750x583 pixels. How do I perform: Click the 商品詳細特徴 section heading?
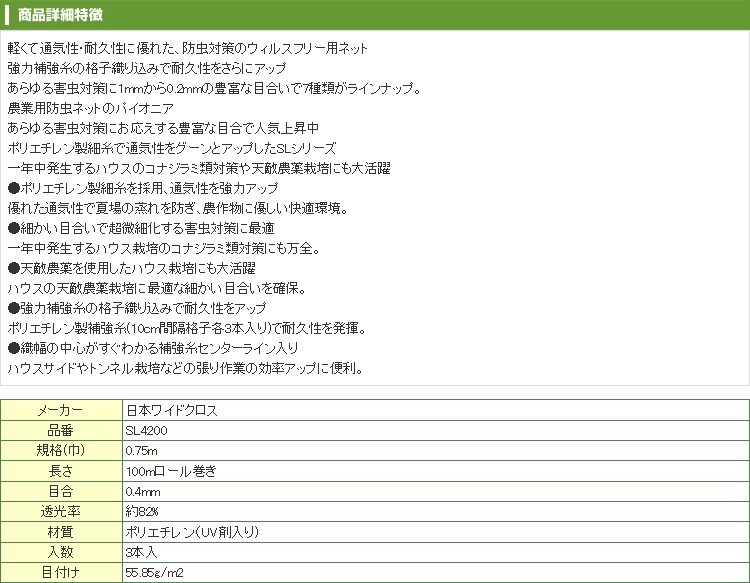click(x=59, y=15)
